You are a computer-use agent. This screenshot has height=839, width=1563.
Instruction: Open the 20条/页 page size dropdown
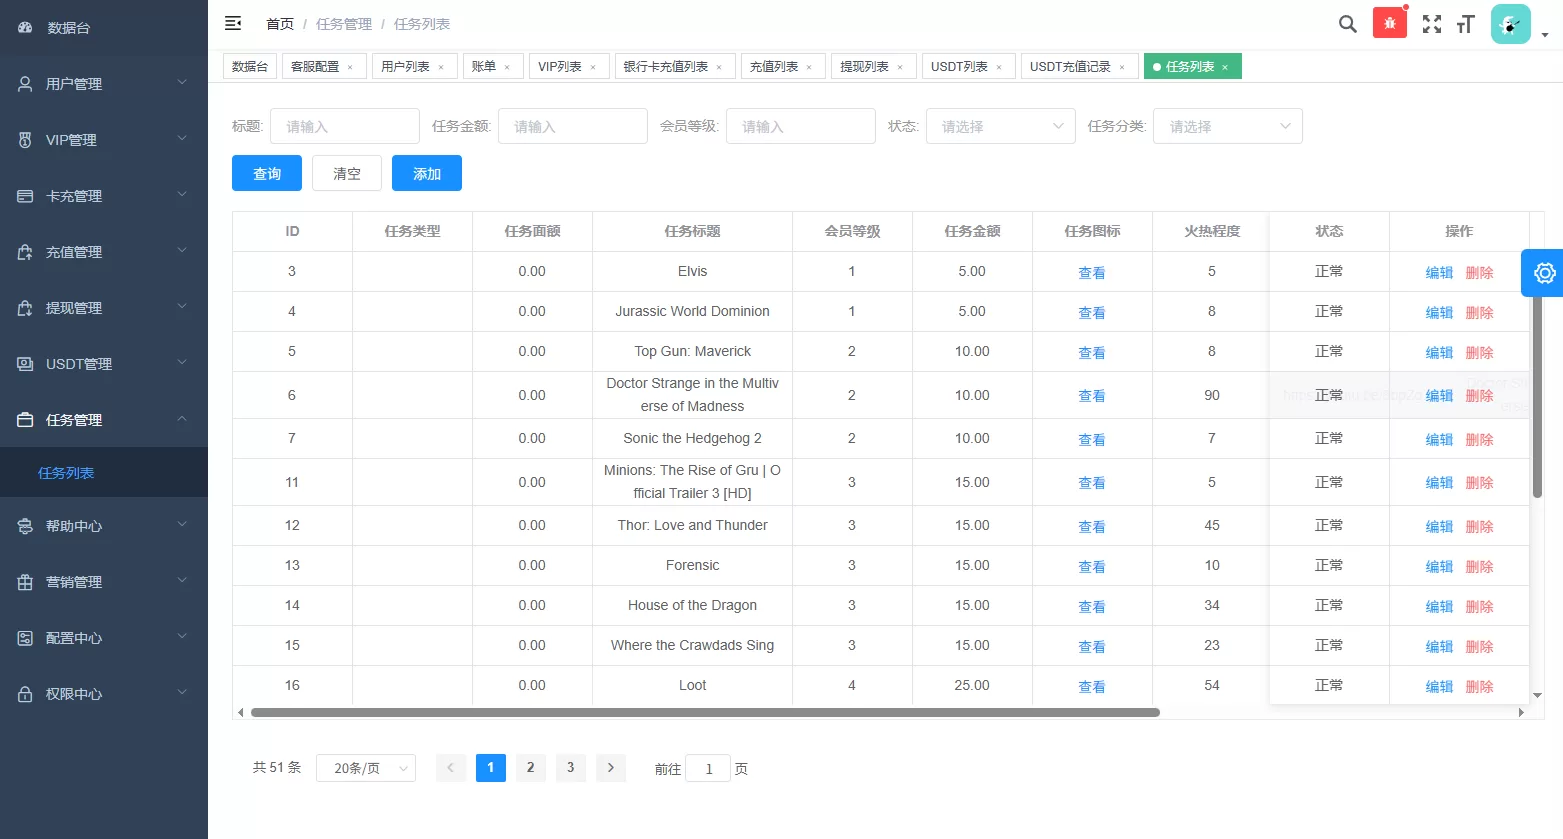tap(365, 767)
